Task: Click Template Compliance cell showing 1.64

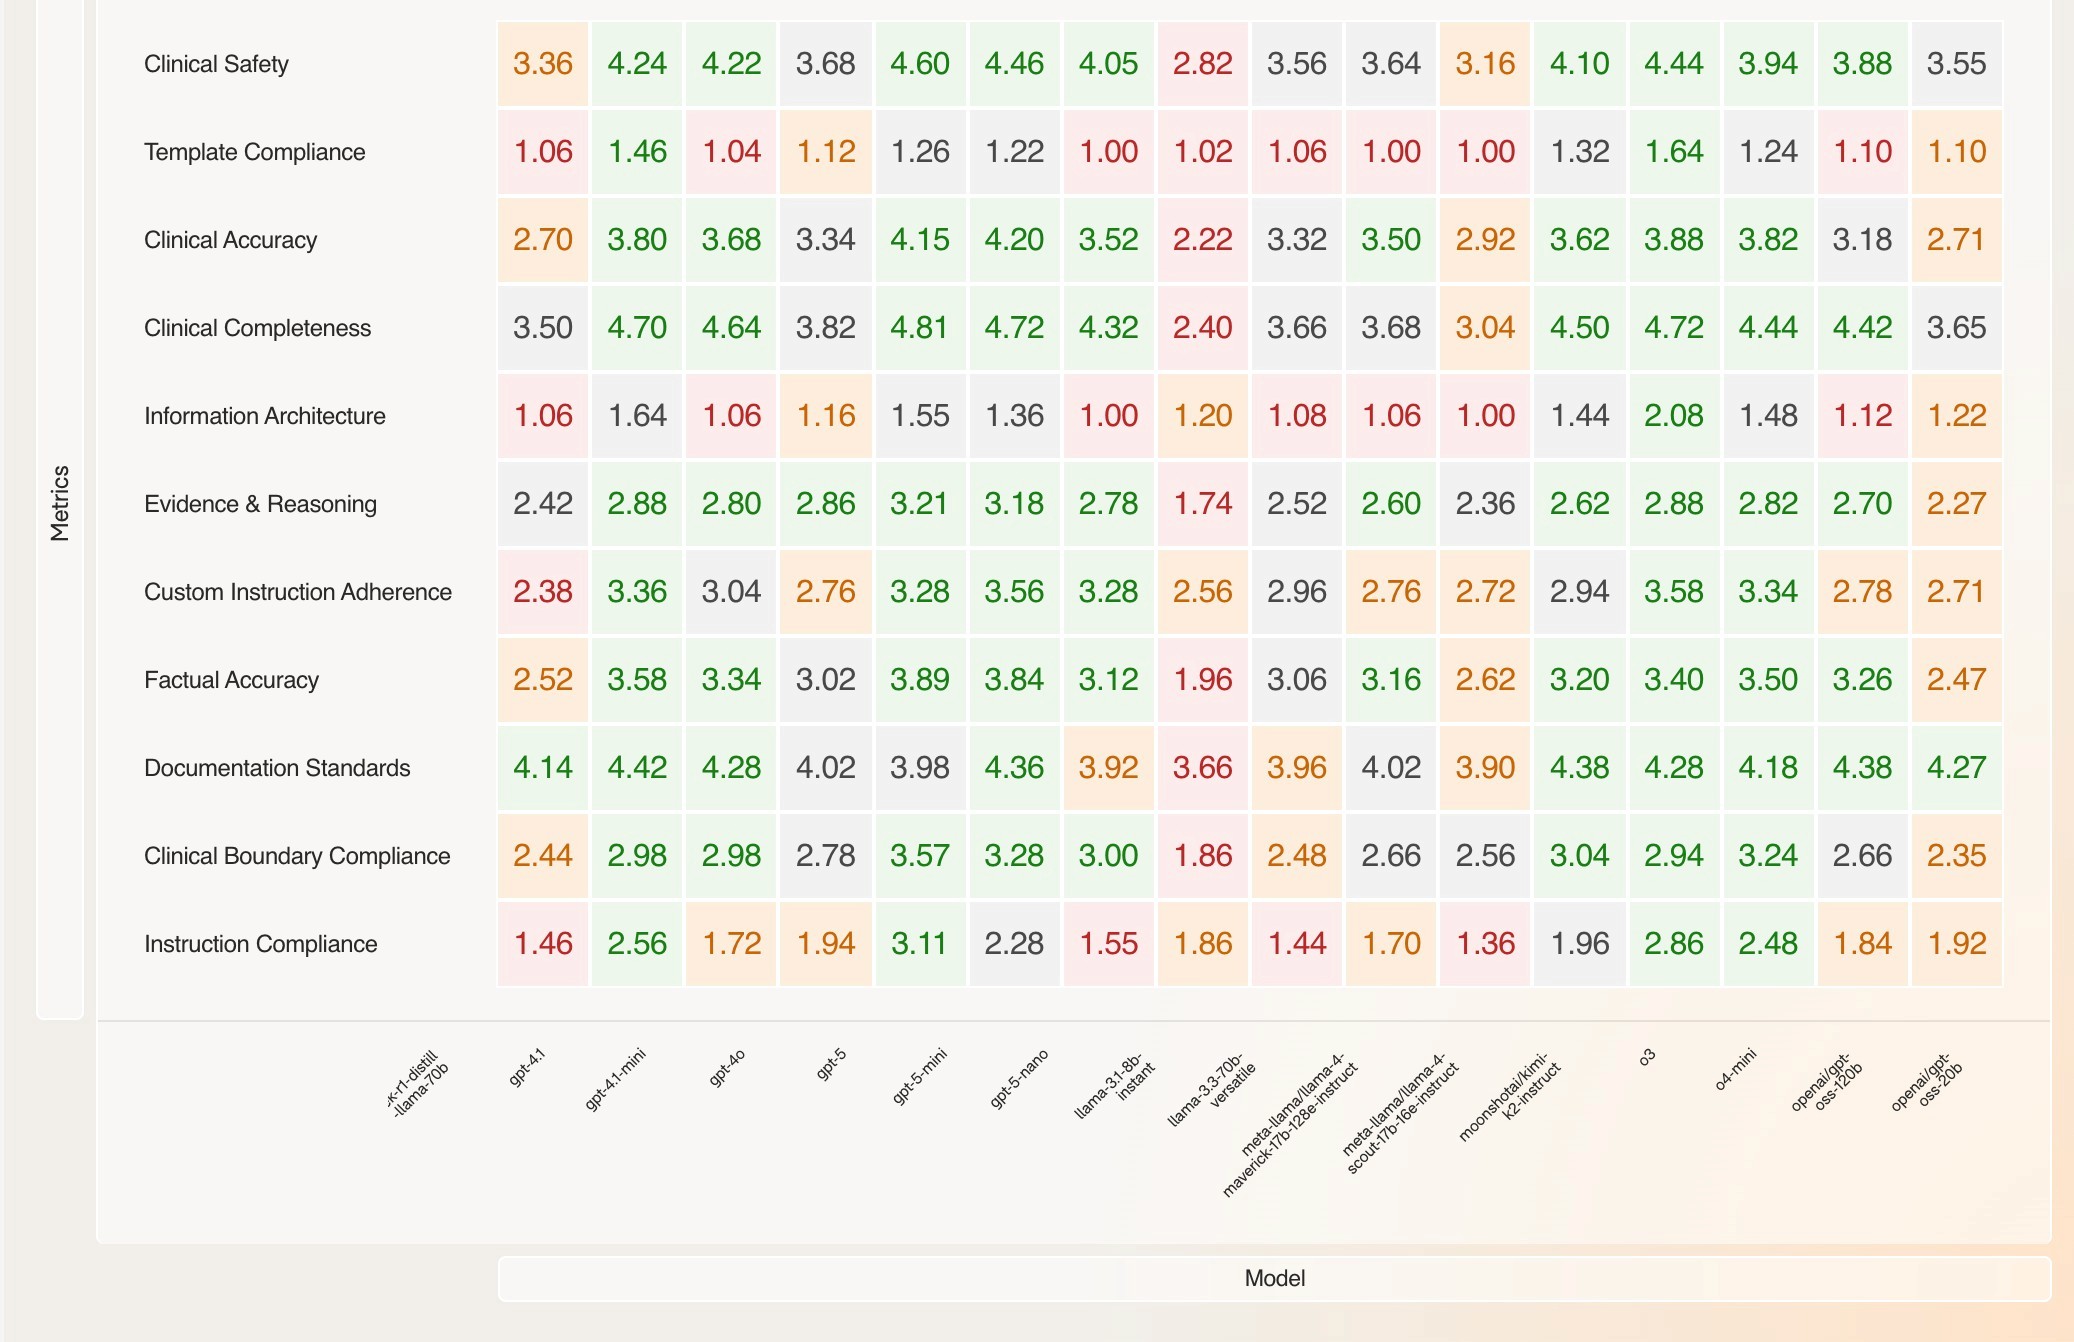Action: tap(1674, 152)
